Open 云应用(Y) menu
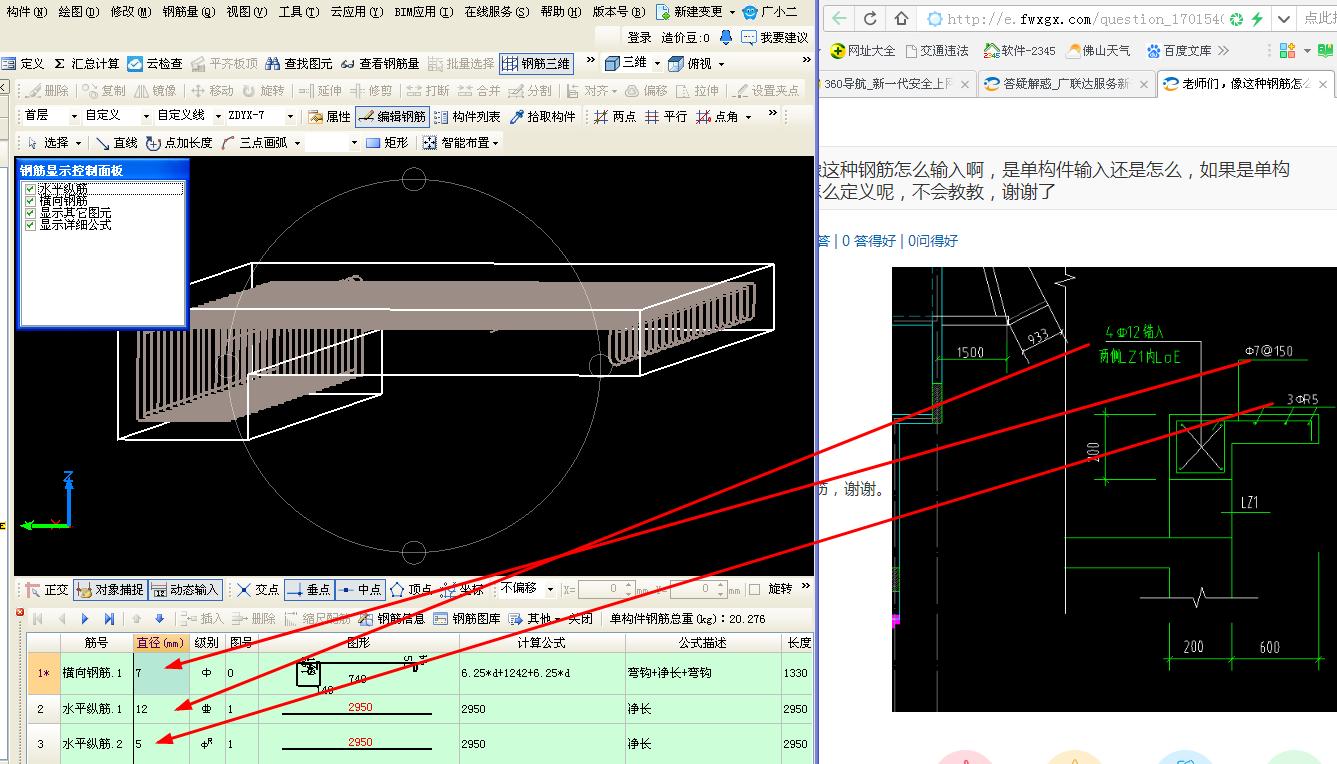 (x=356, y=12)
